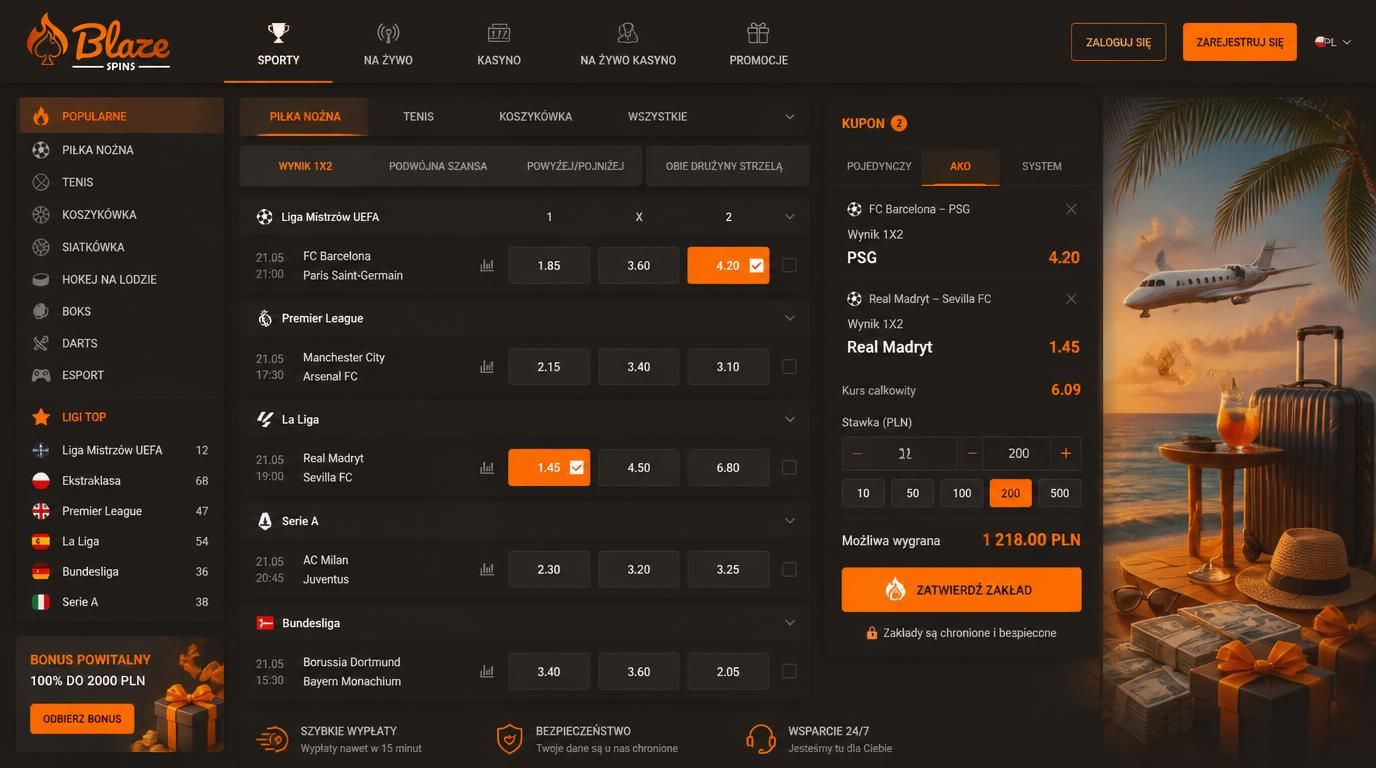Expand the sports tabs dropdown chevron

click(789, 117)
